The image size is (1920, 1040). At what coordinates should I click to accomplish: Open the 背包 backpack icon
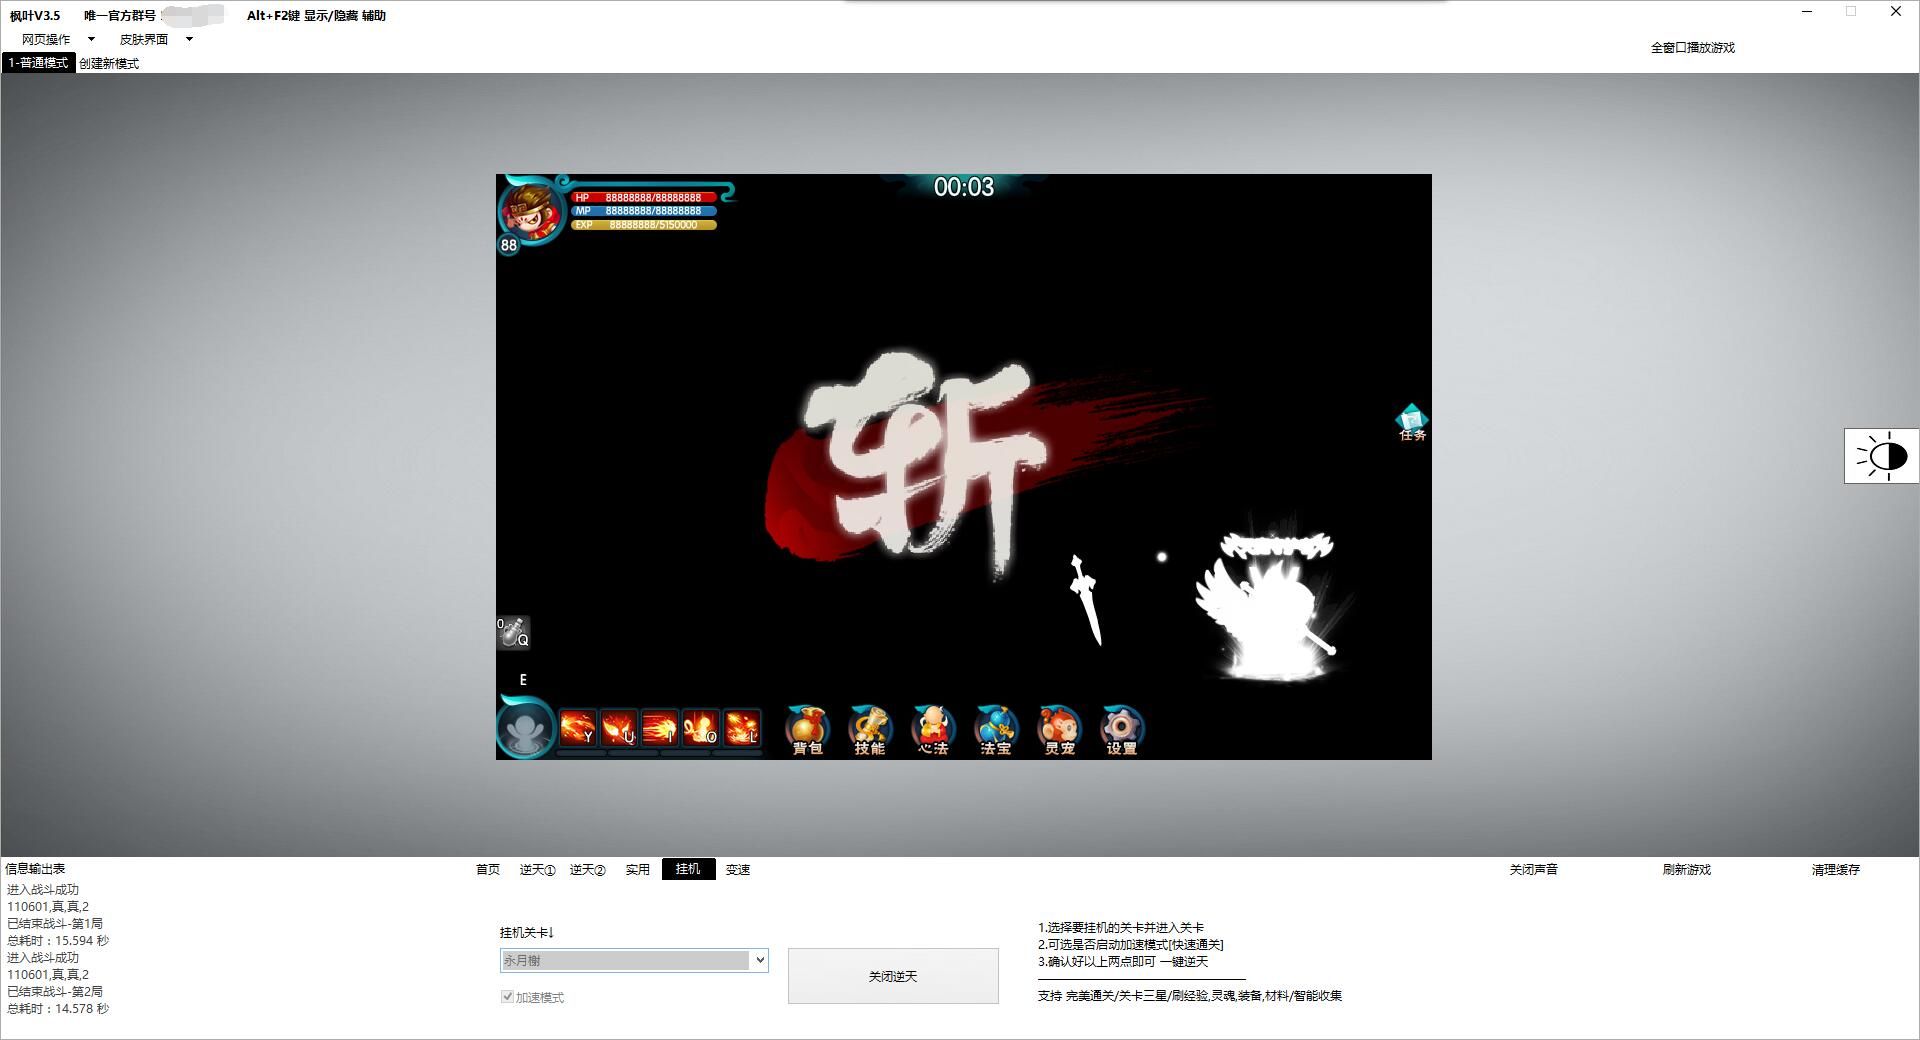pos(807,730)
